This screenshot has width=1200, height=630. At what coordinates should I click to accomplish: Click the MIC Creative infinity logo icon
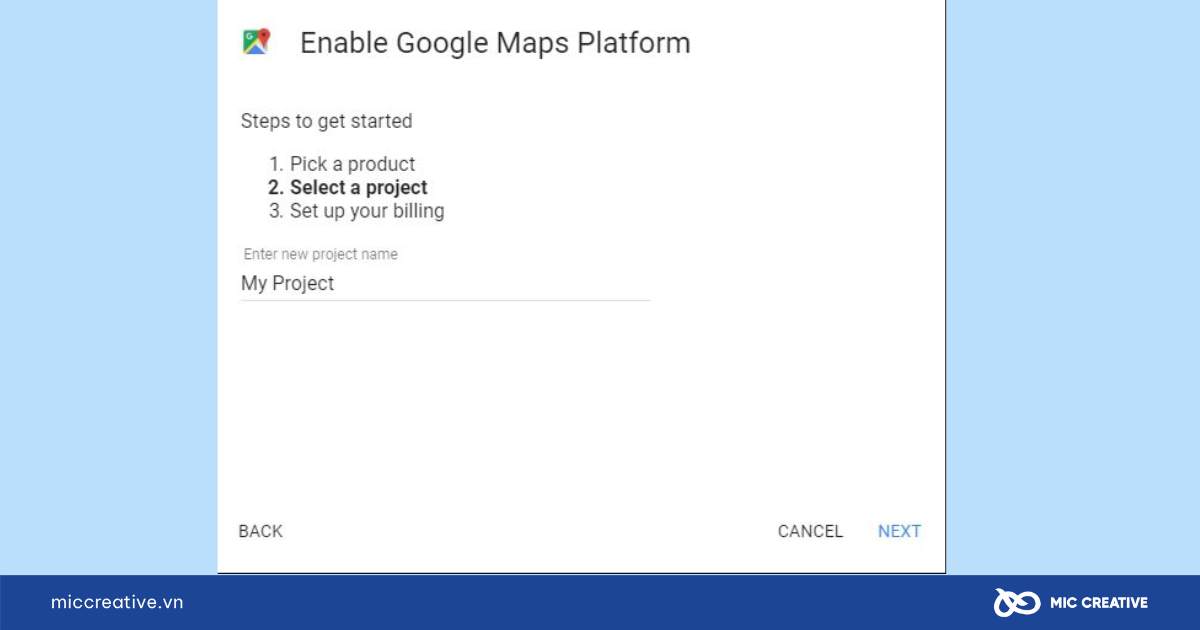click(1016, 602)
